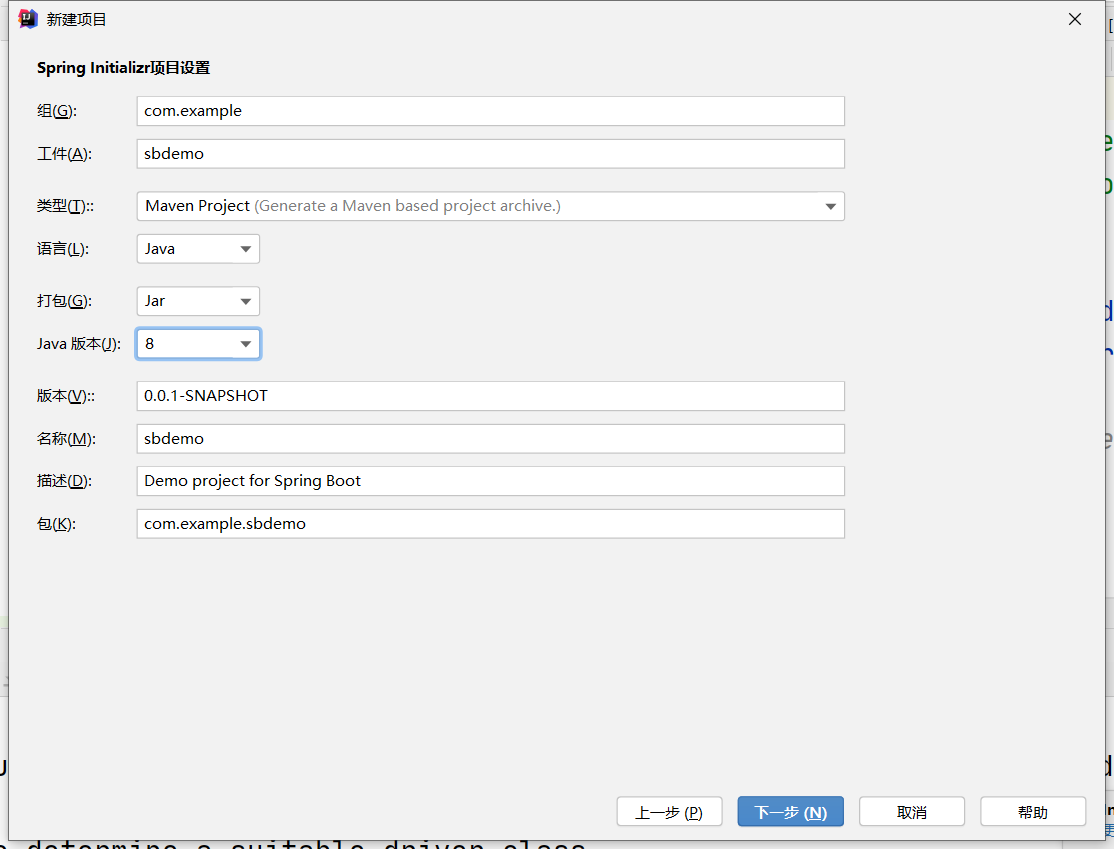This screenshot has height=849, width=1114.
Task: Select the name field sbdemo
Action: (x=490, y=439)
